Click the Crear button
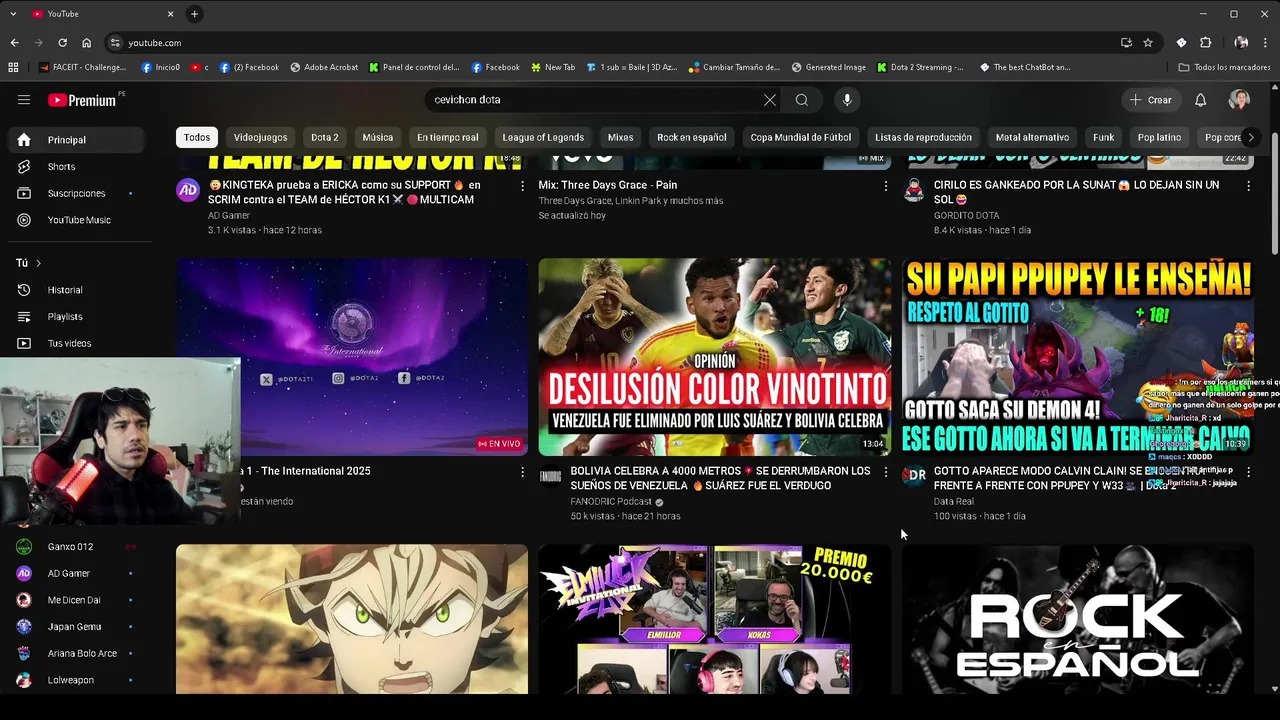1280x720 pixels. pyautogui.click(x=1151, y=100)
